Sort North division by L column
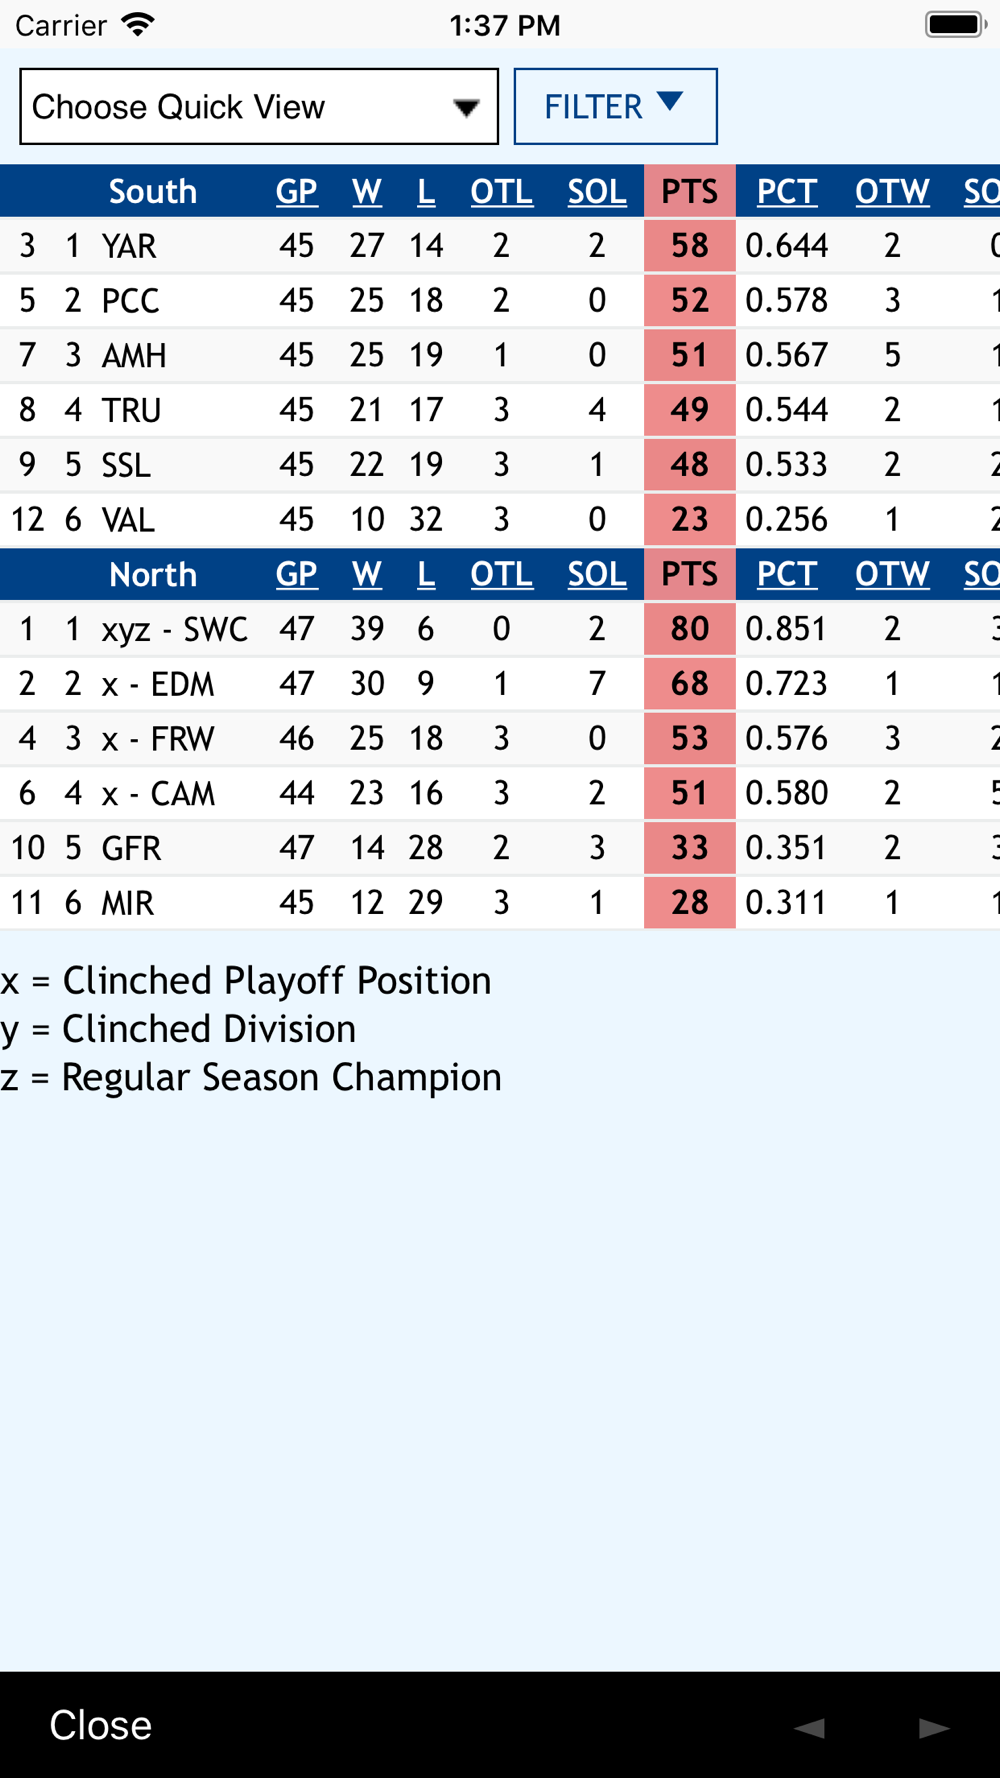Image resolution: width=1000 pixels, height=1778 pixels. pos(426,575)
